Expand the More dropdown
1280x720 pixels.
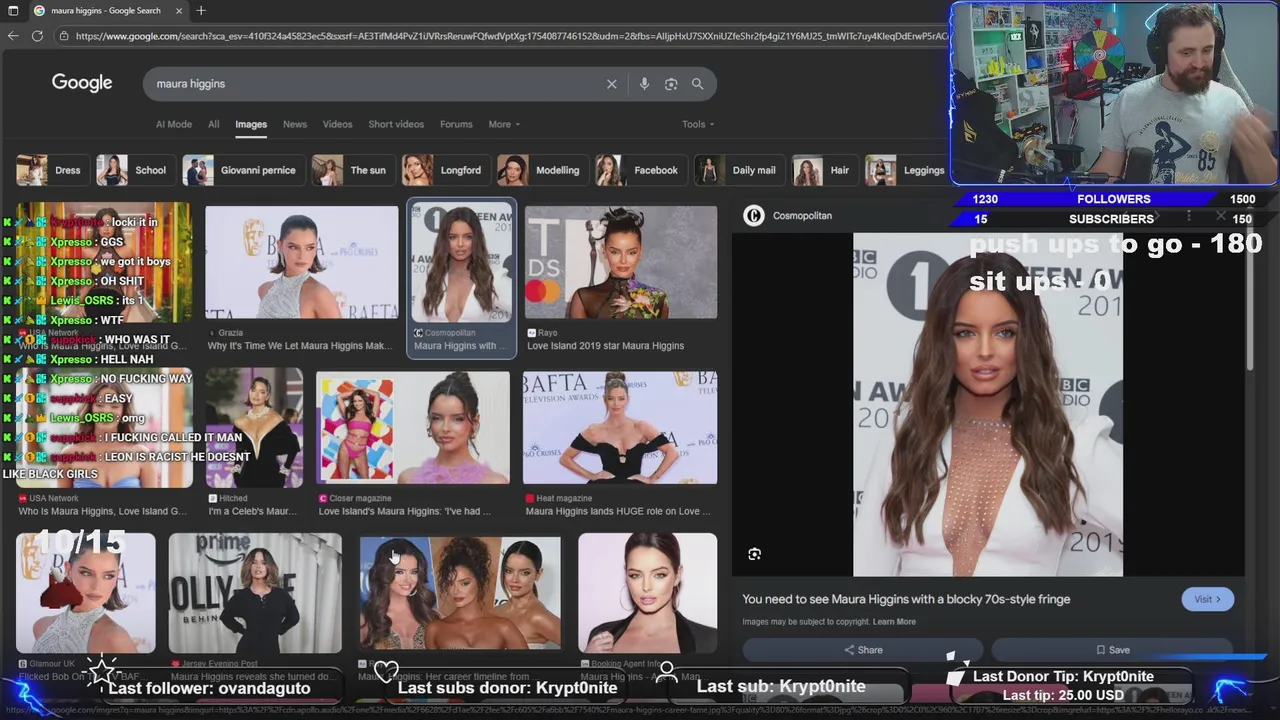(504, 124)
